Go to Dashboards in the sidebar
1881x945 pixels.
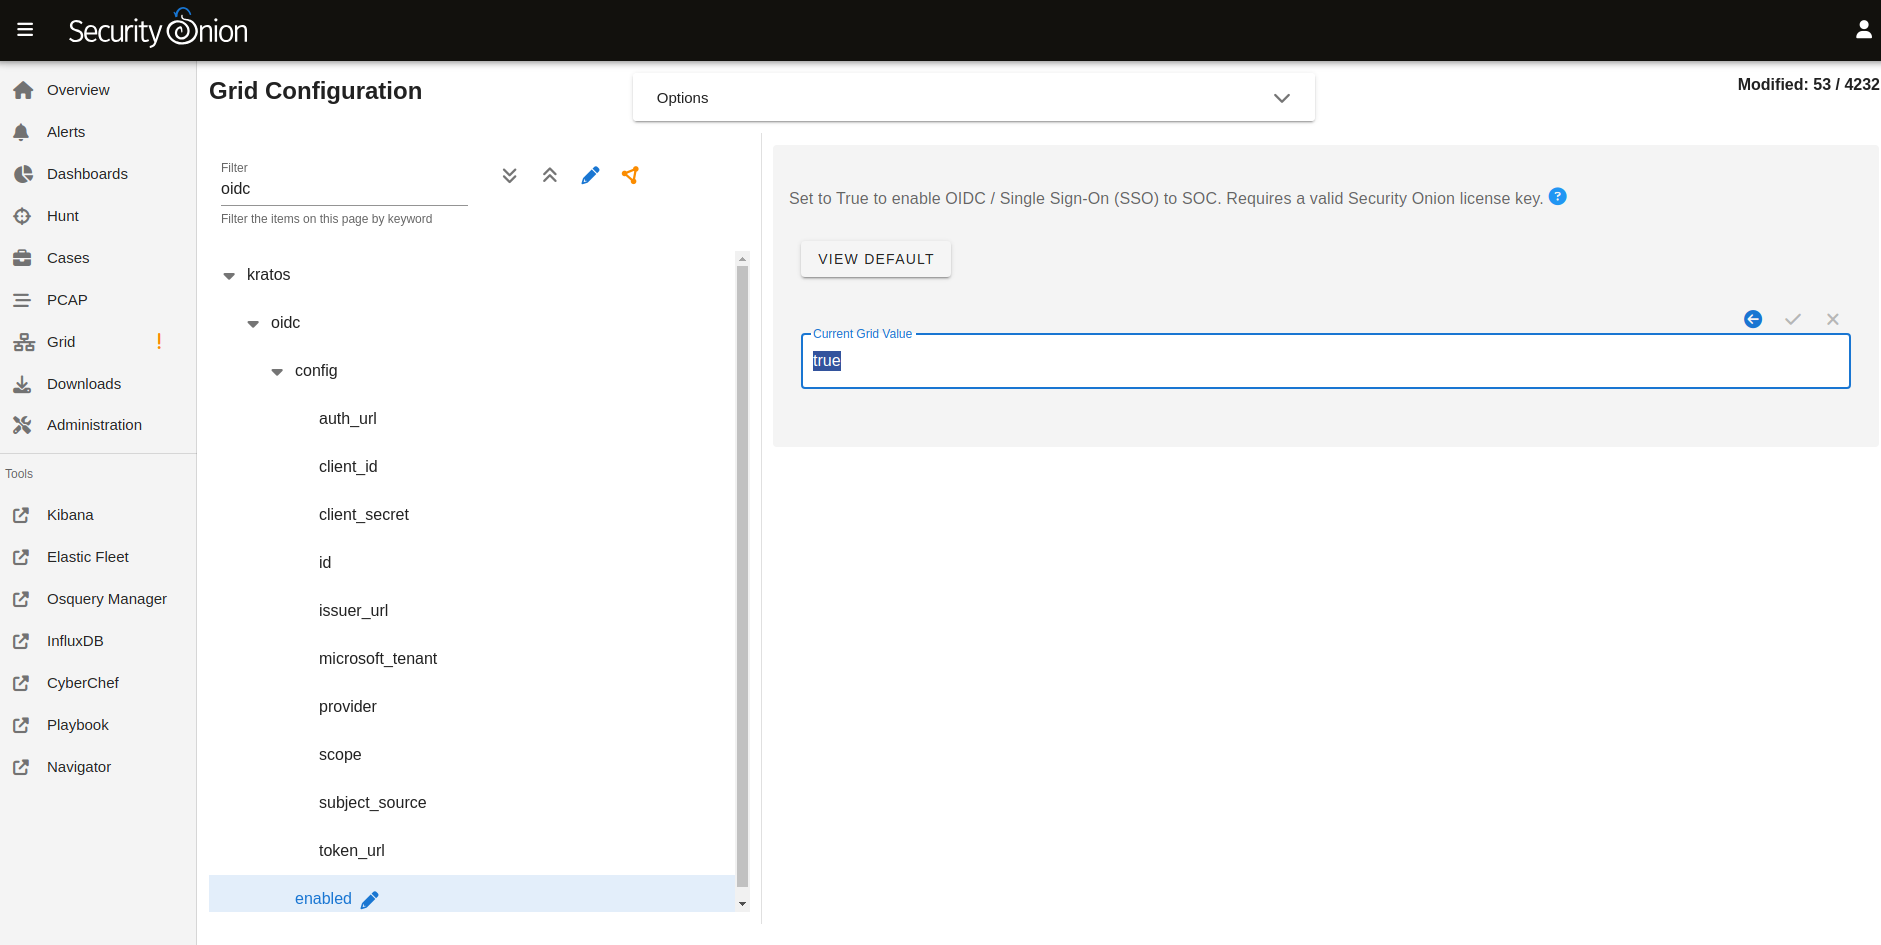[x=87, y=174]
